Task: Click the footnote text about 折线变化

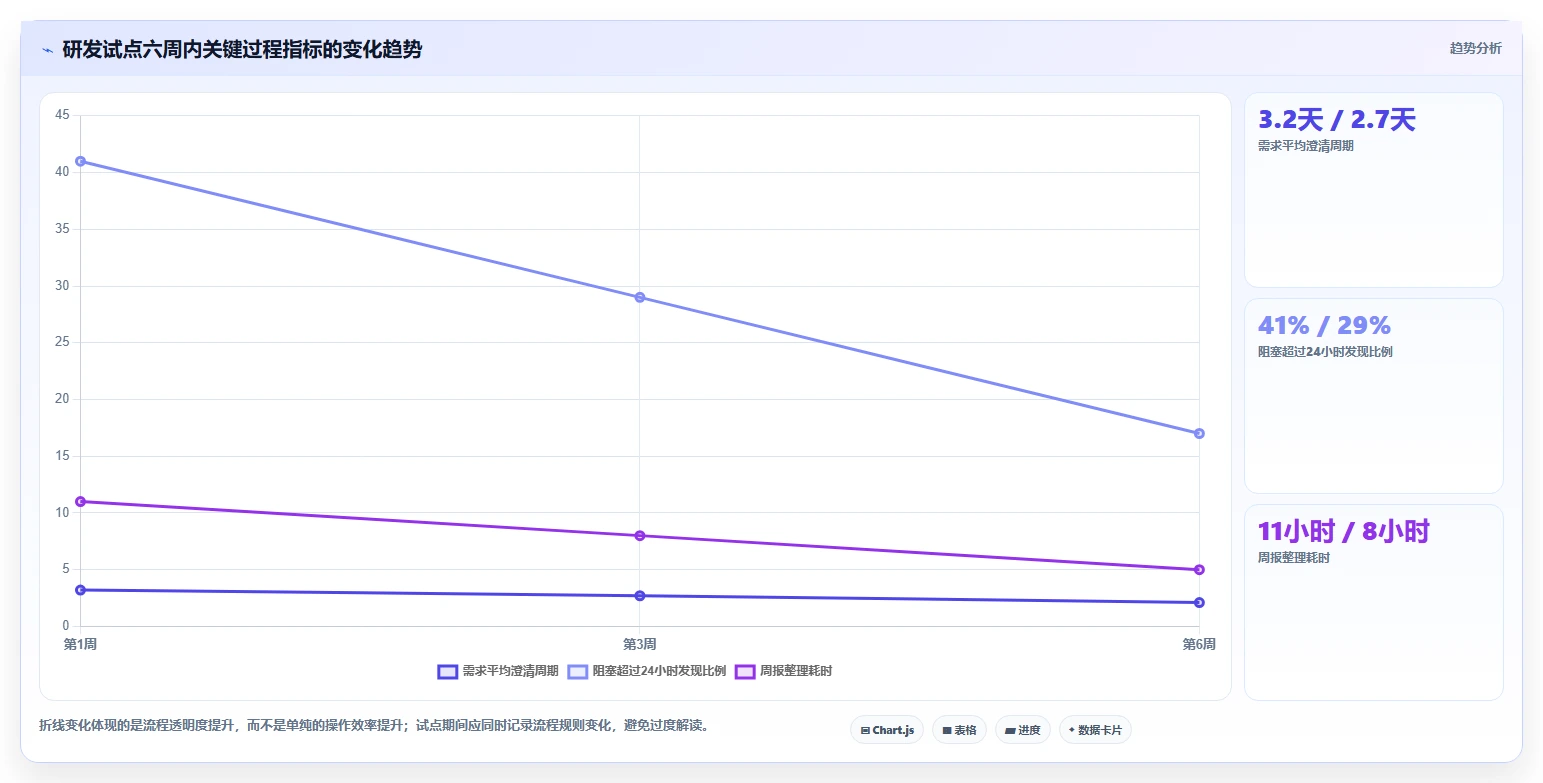Action: [376, 726]
